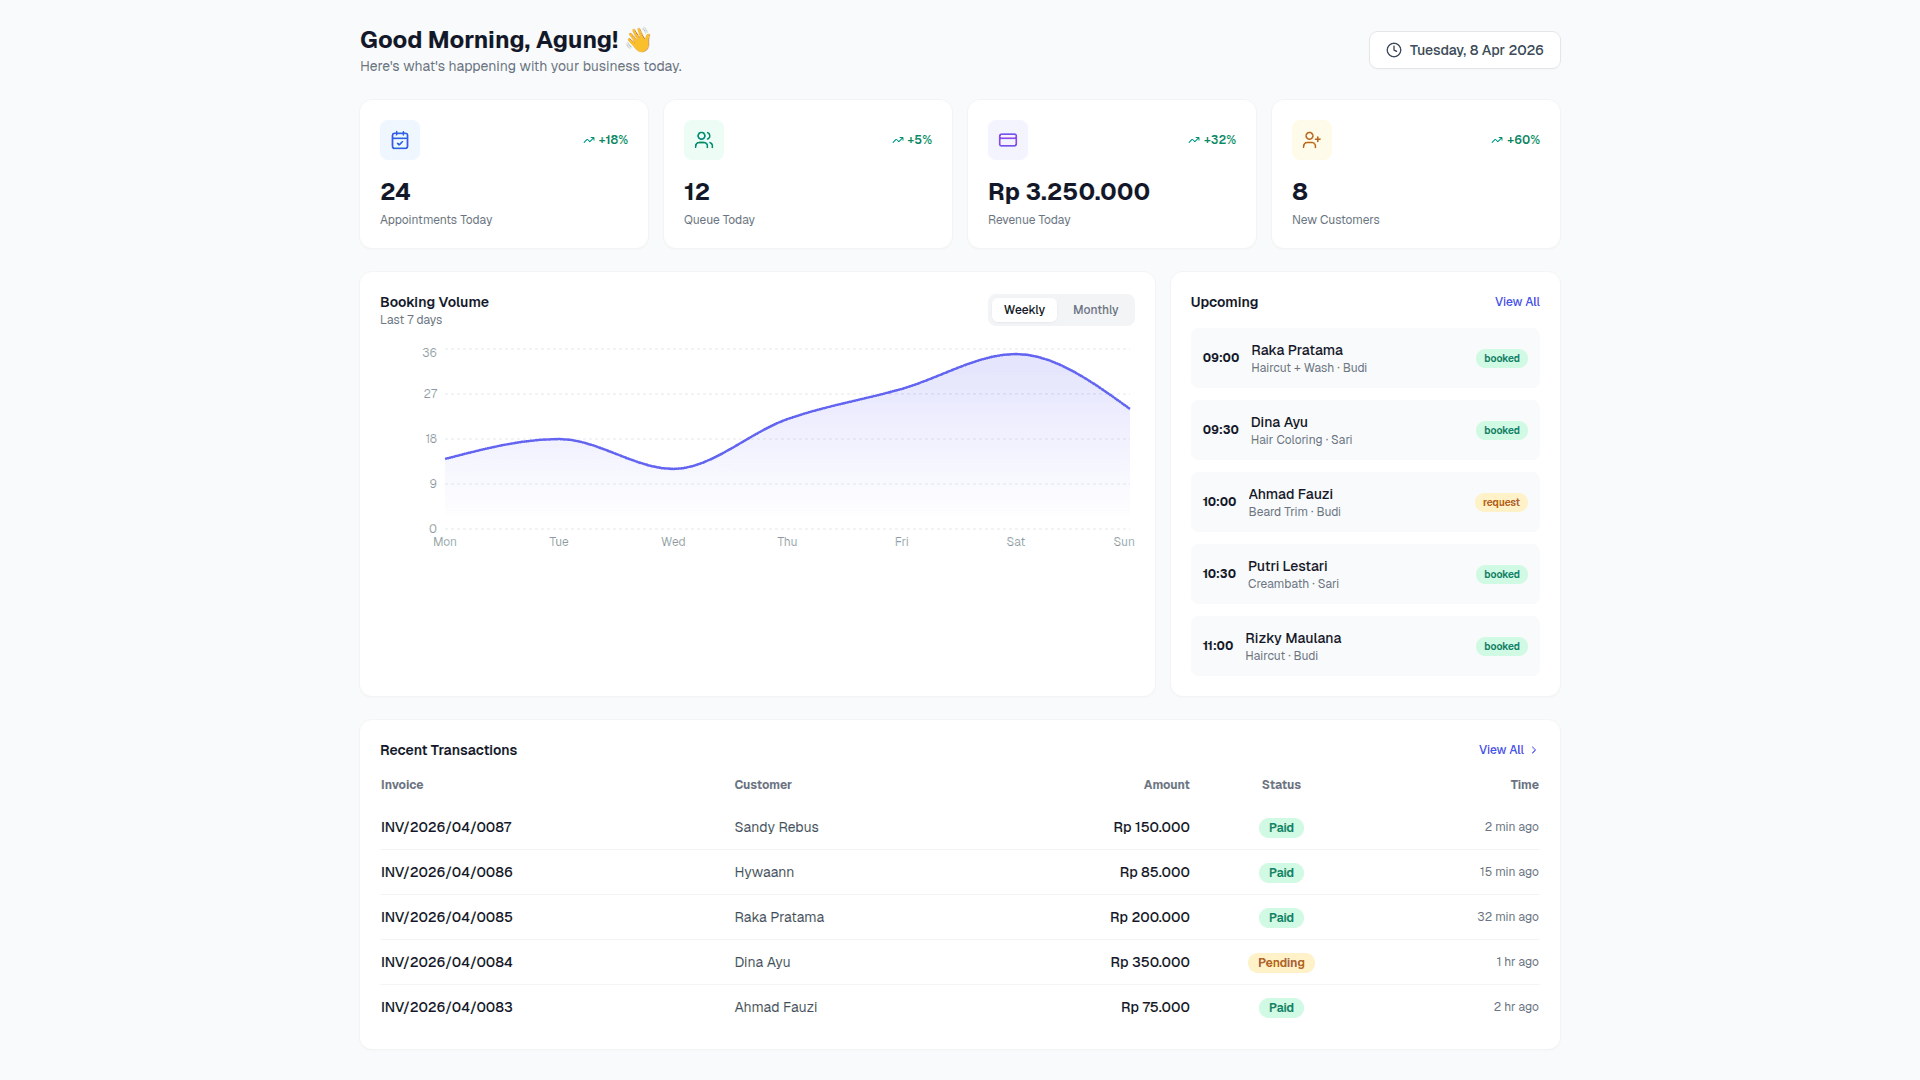
Task: Click the Saturday peak on the booking chart
Action: (x=1015, y=355)
